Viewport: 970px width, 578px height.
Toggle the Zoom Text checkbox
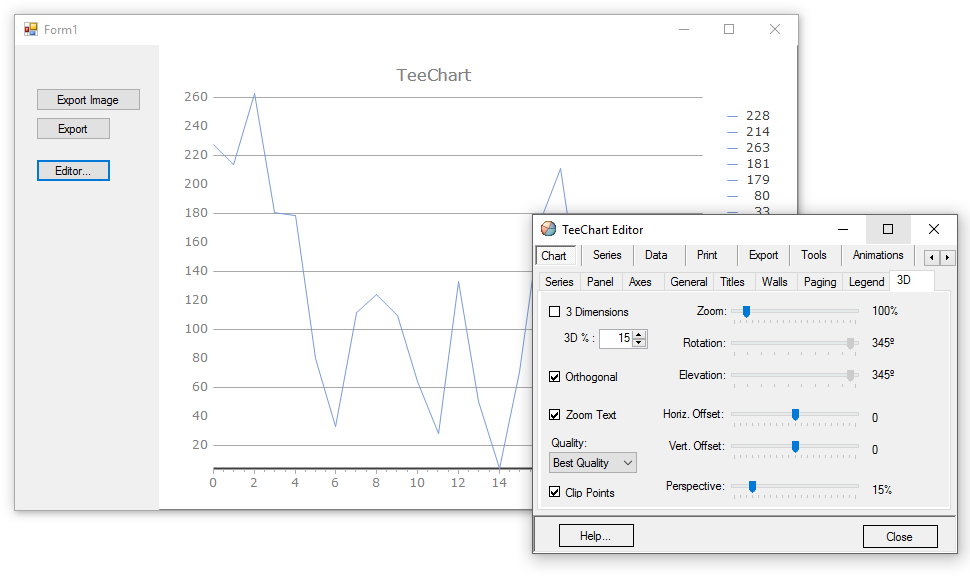point(554,415)
